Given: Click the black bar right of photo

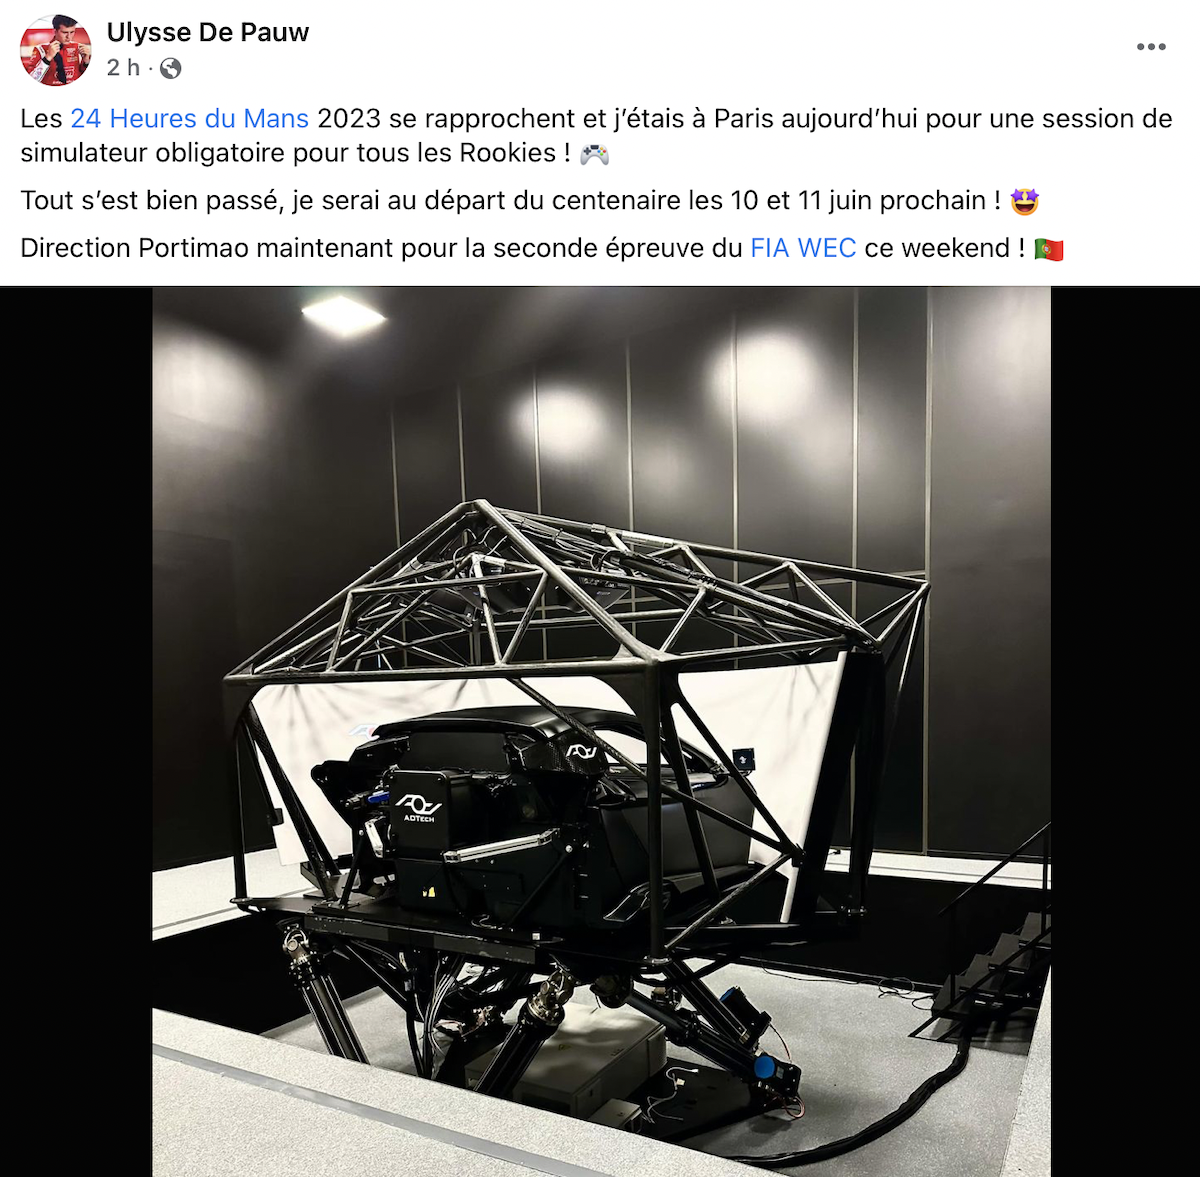Looking at the screenshot, I should (x=1125, y=731).
